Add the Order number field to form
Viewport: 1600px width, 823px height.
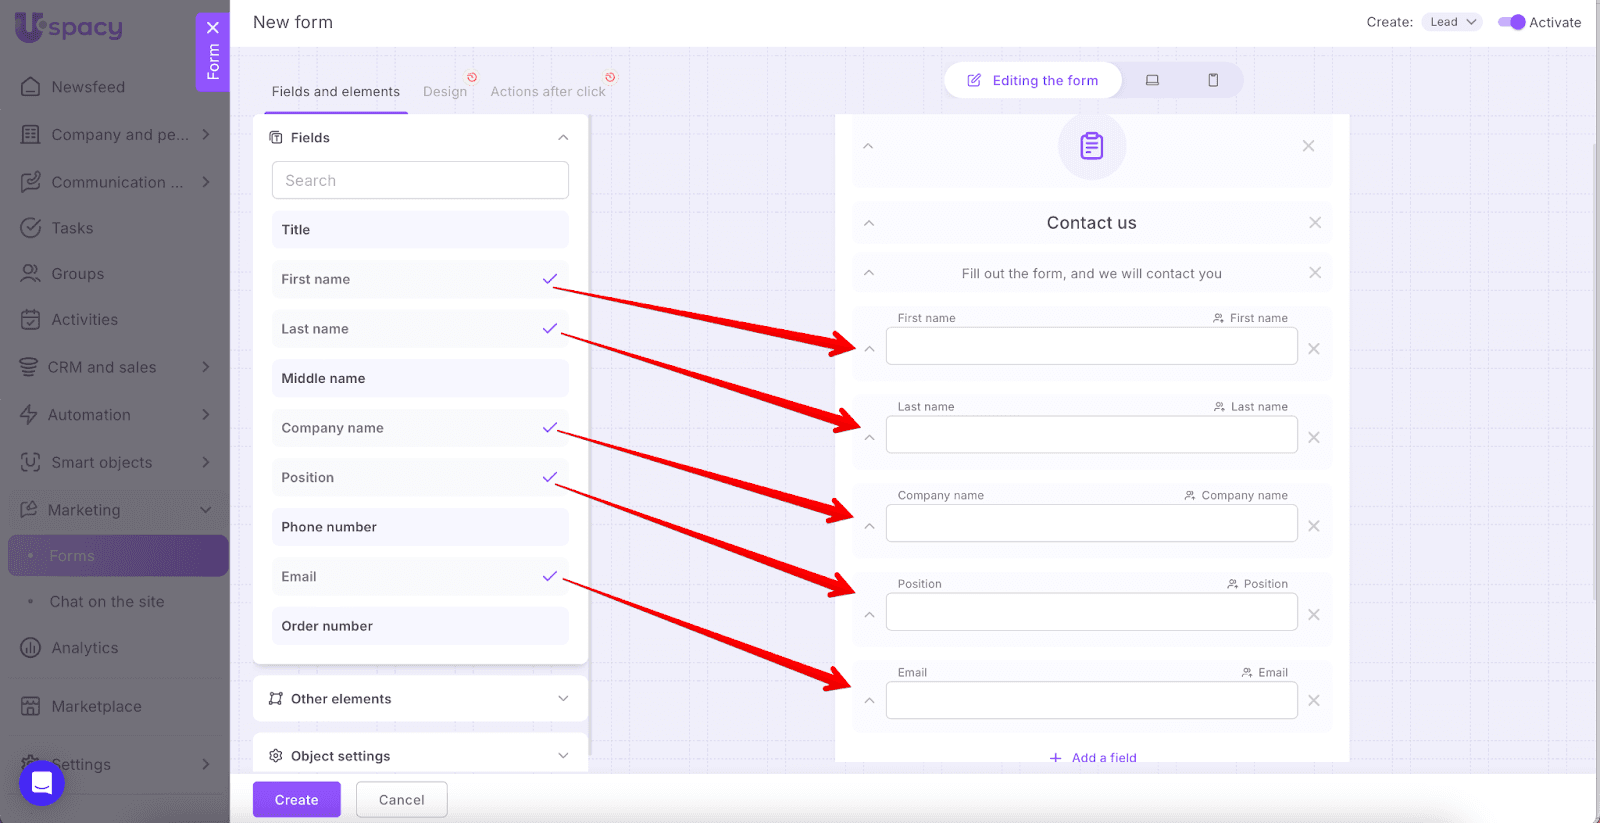tap(420, 626)
